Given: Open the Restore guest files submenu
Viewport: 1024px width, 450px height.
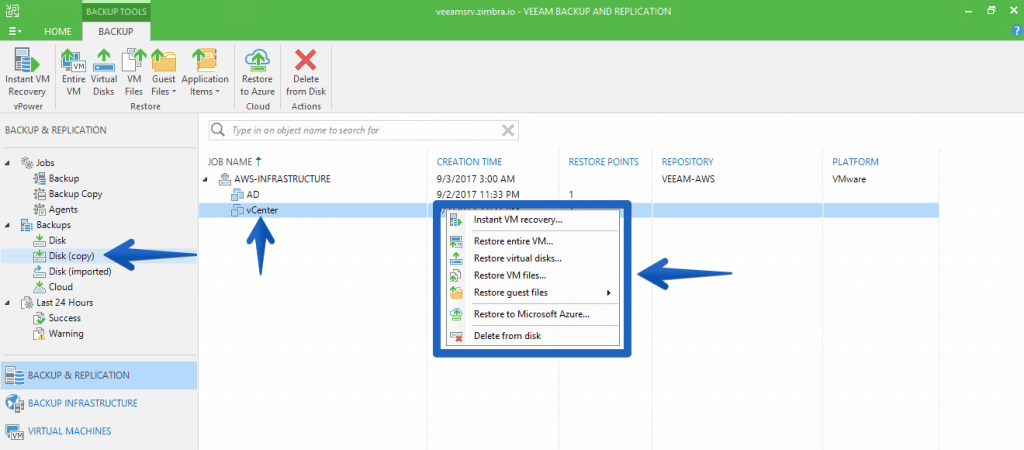Looking at the screenshot, I should click(x=531, y=293).
